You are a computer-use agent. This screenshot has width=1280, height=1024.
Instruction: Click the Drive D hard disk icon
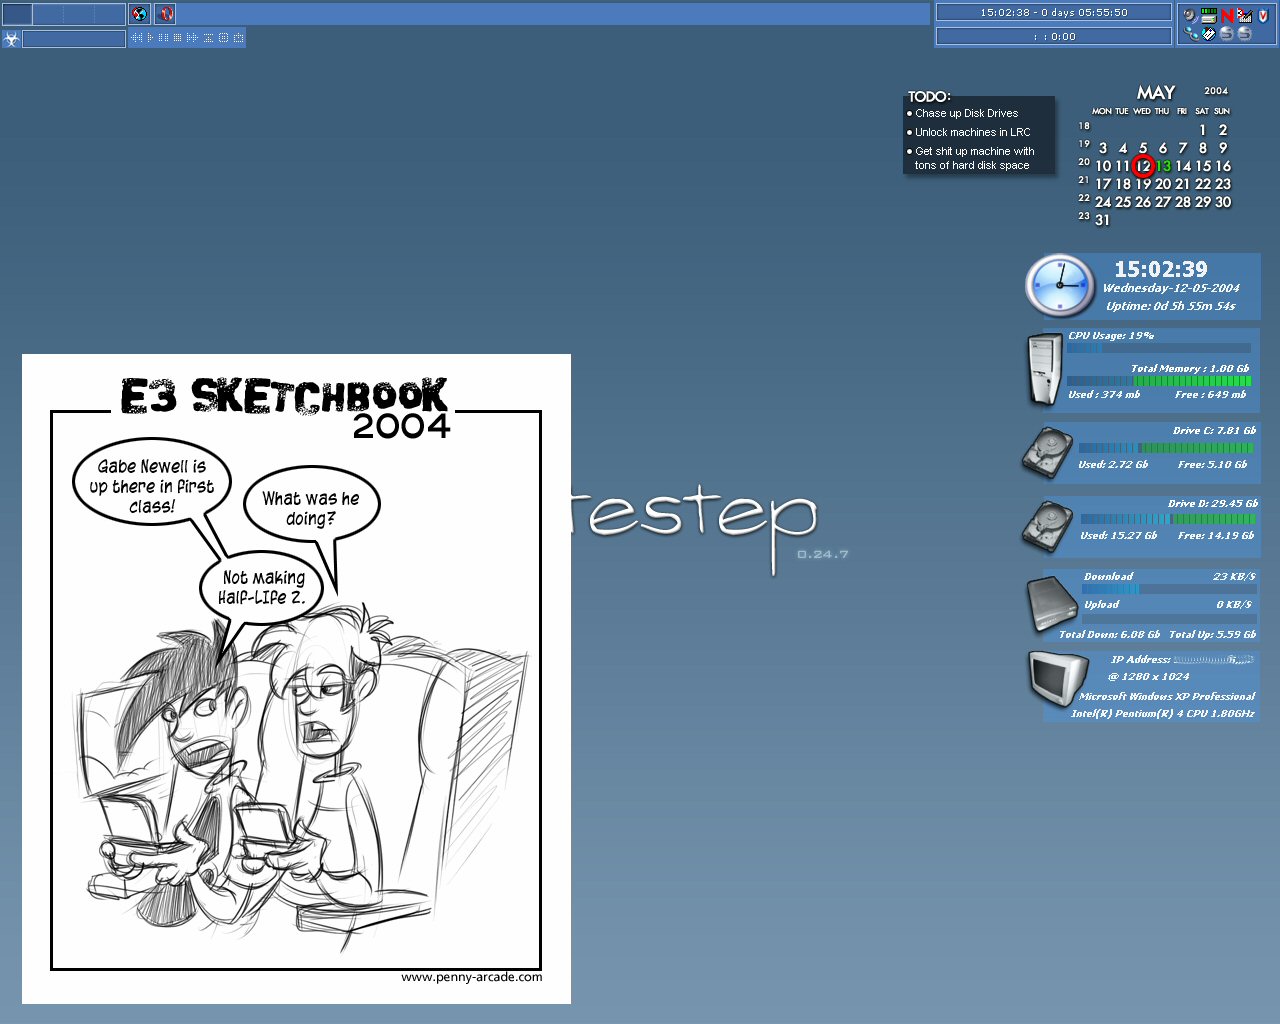pyautogui.click(x=1047, y=526)
